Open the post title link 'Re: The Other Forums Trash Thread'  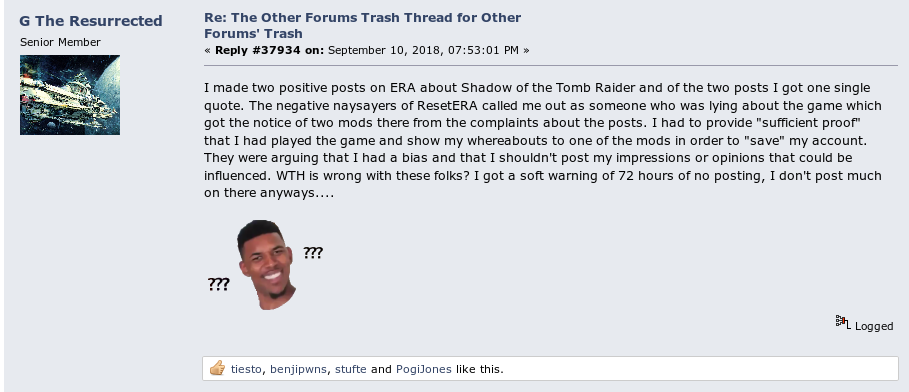pyautogui.click(x=362, y=26)
